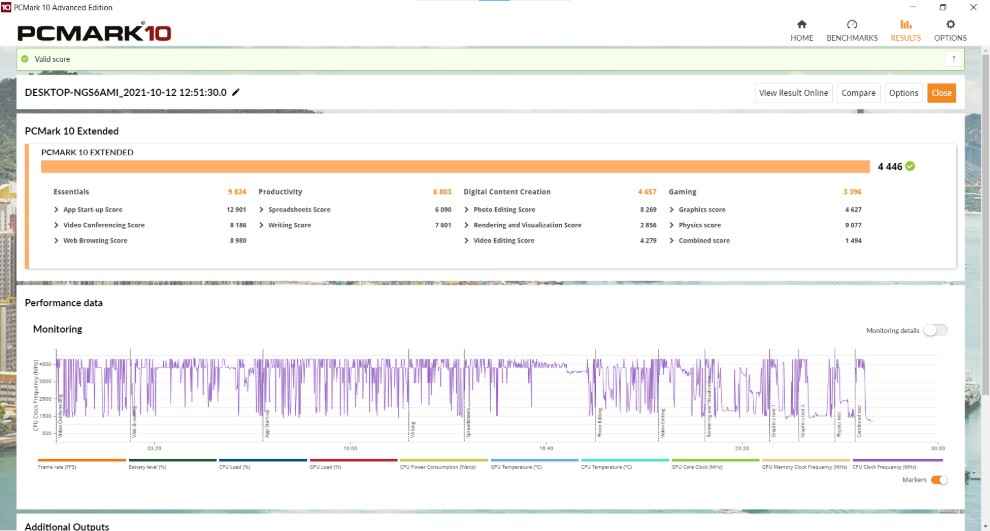The width and height of the screenshot is (990, 531).
Task: Click the pencil icon to rename result
Action: click(236, 92)
